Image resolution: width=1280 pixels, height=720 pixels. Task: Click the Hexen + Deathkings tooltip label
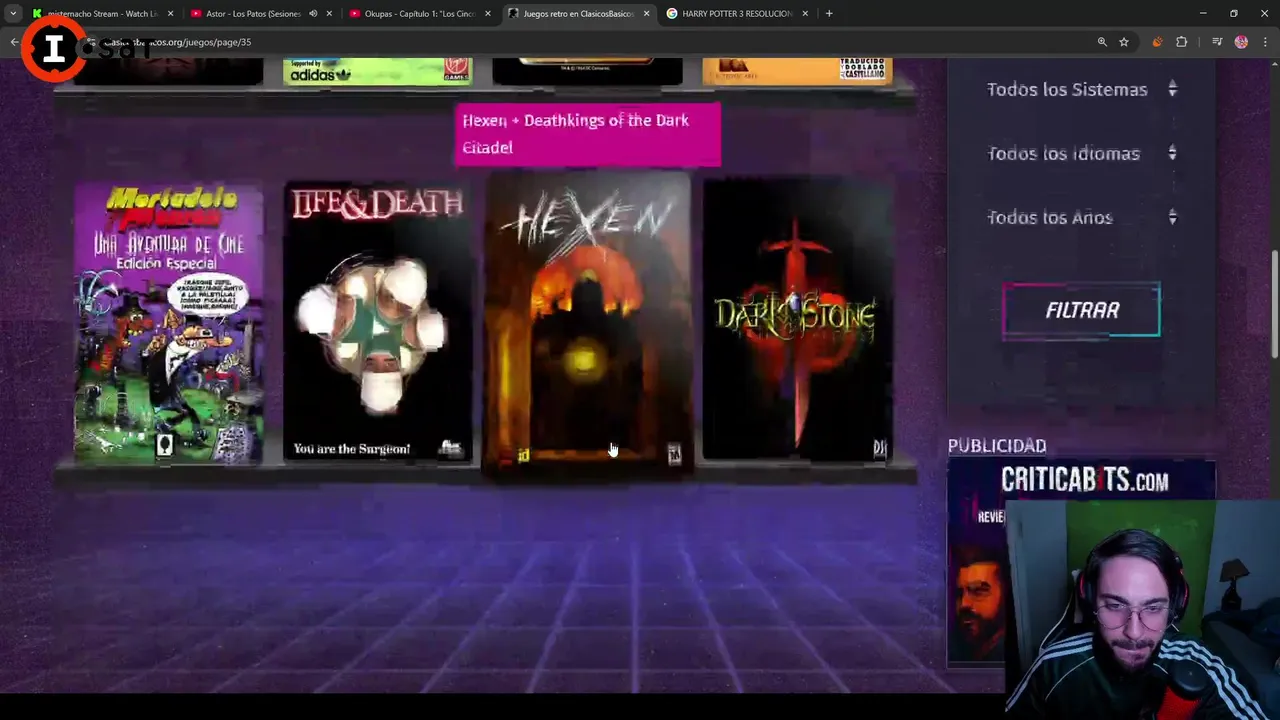tap(587, 134)
